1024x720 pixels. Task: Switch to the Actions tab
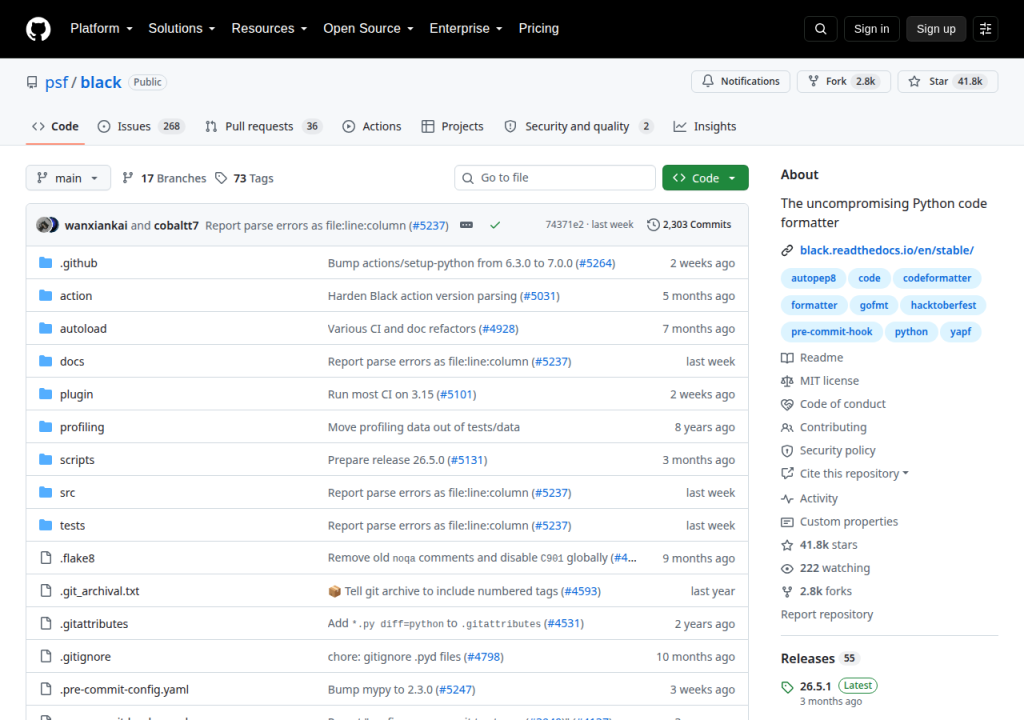click(372, 126)
